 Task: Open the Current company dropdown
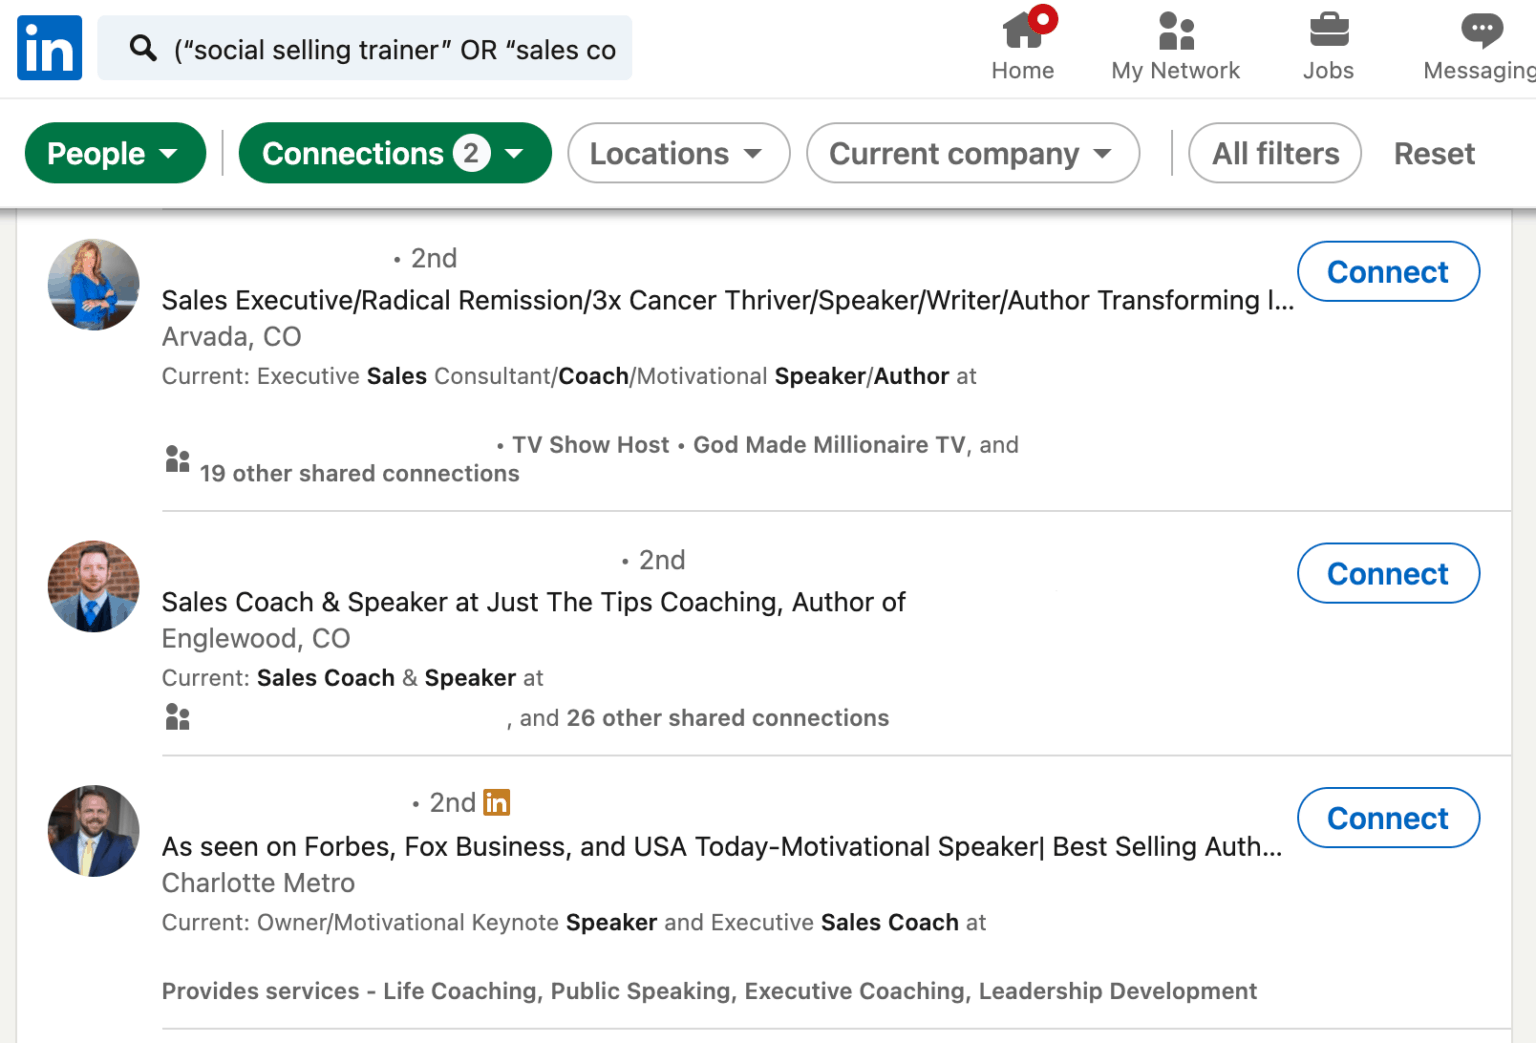971,153
